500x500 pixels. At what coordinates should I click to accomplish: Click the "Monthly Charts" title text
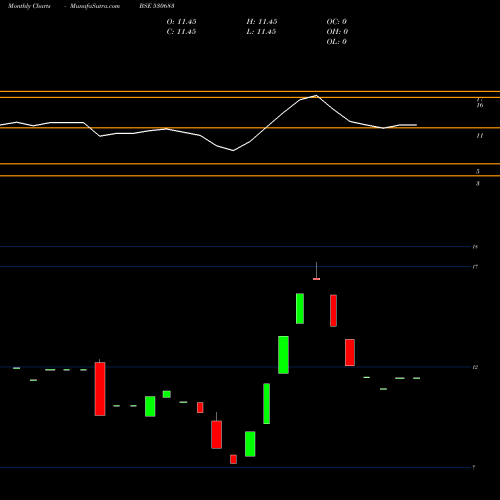(x=29, y=6)
